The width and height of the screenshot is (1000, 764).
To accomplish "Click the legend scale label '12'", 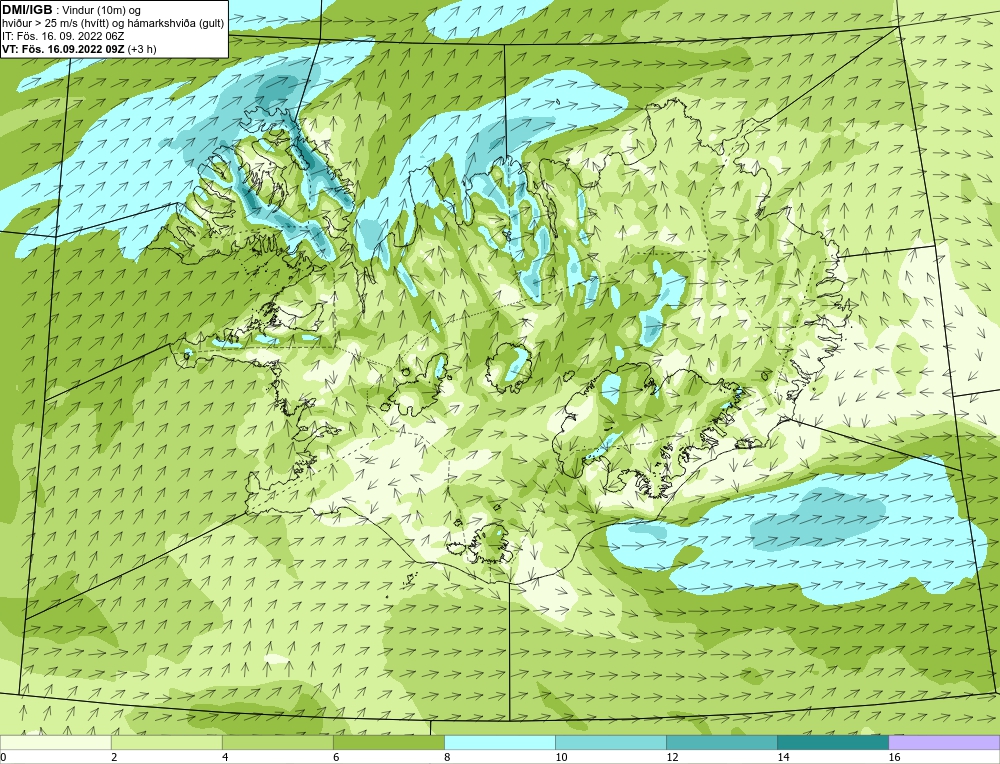I will (x=672, y=757).
